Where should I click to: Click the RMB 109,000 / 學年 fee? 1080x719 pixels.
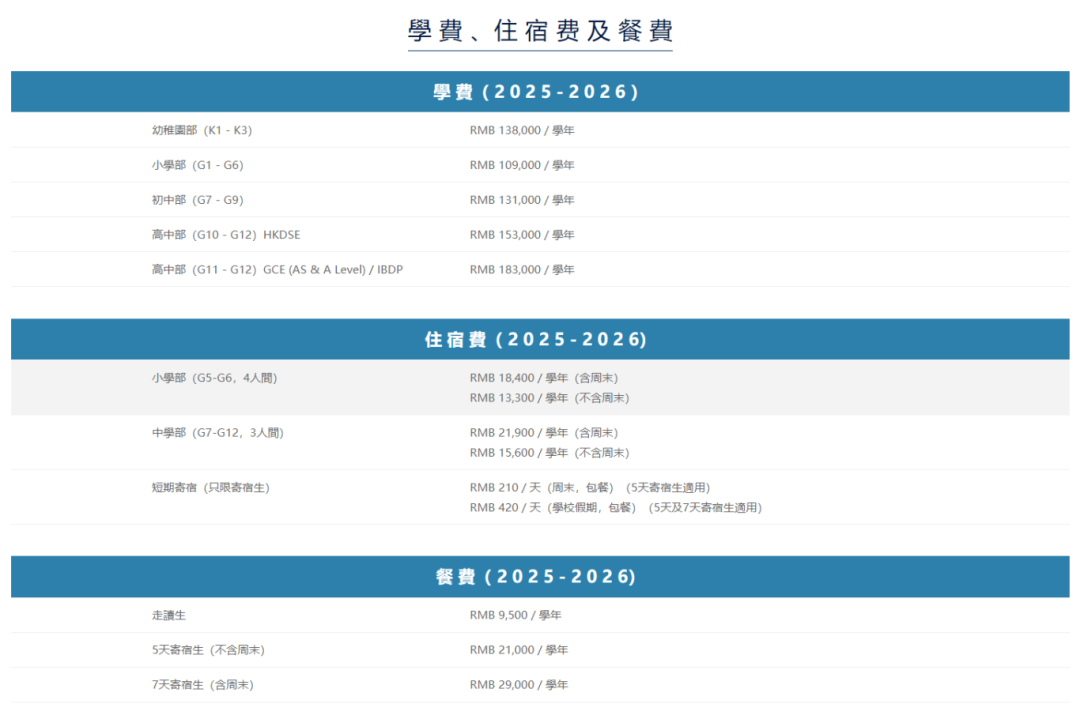point(522,165)
